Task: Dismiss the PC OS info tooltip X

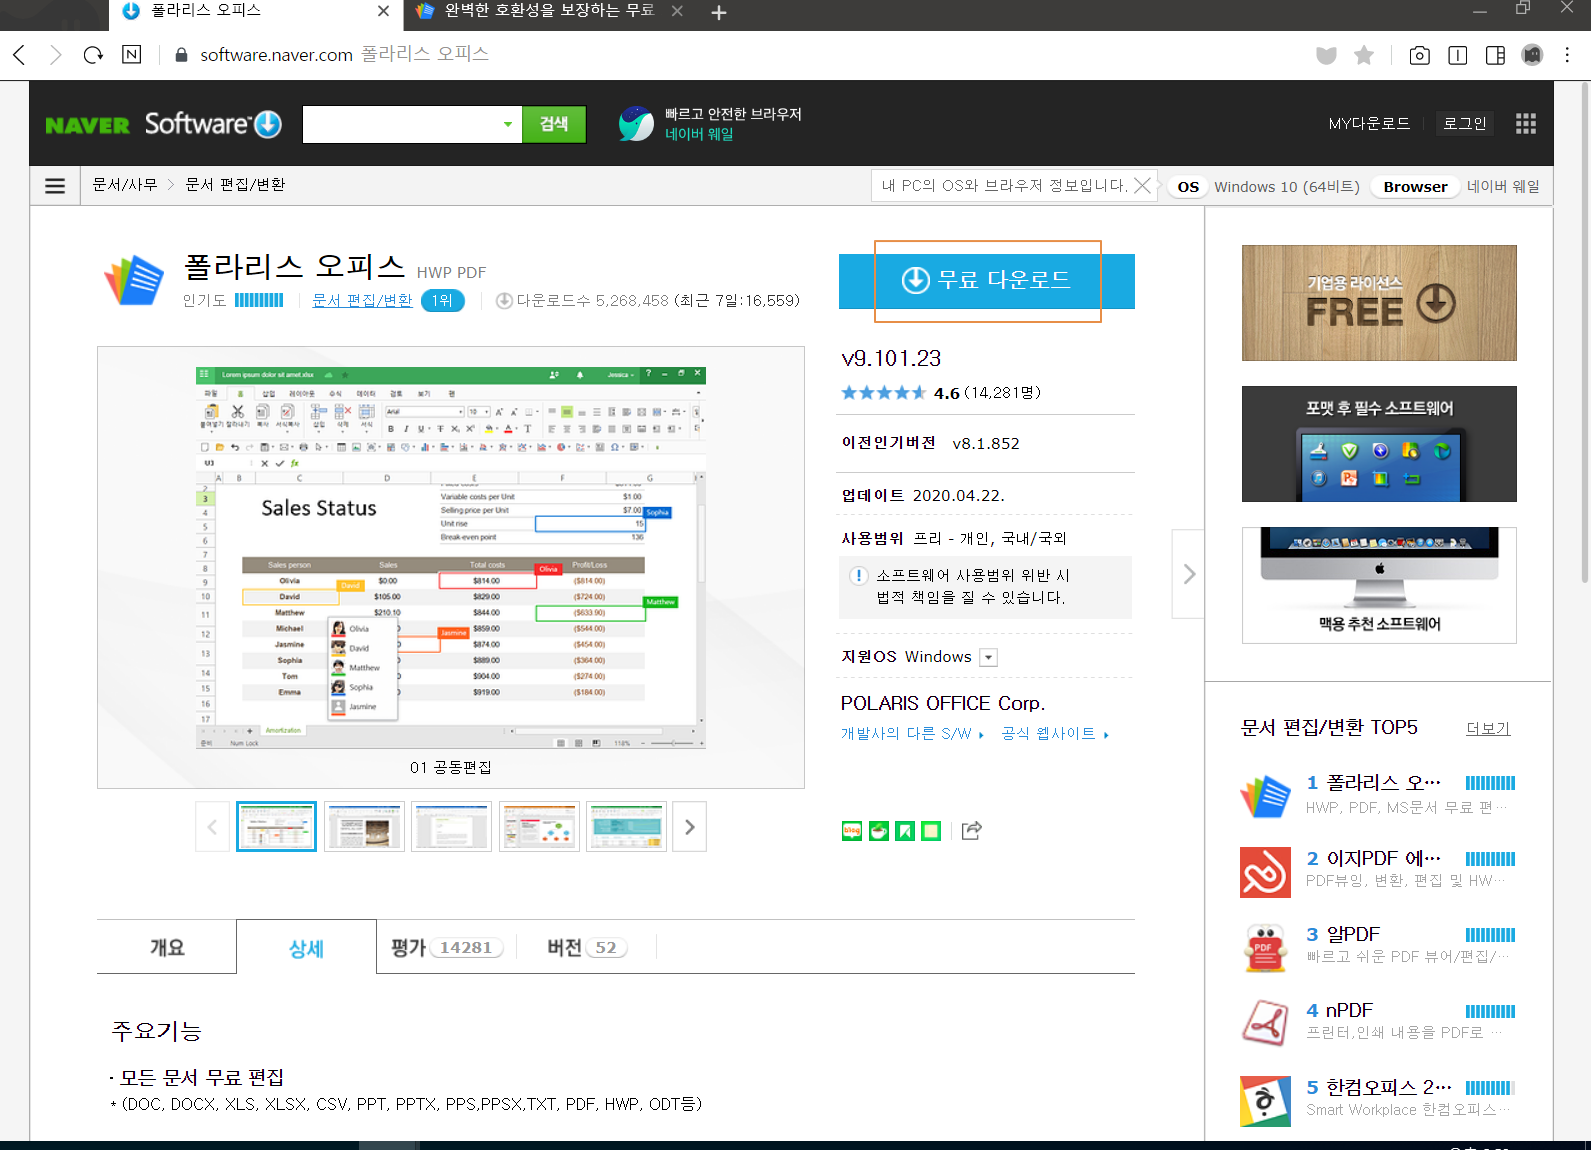Action: coord(1142,186)
